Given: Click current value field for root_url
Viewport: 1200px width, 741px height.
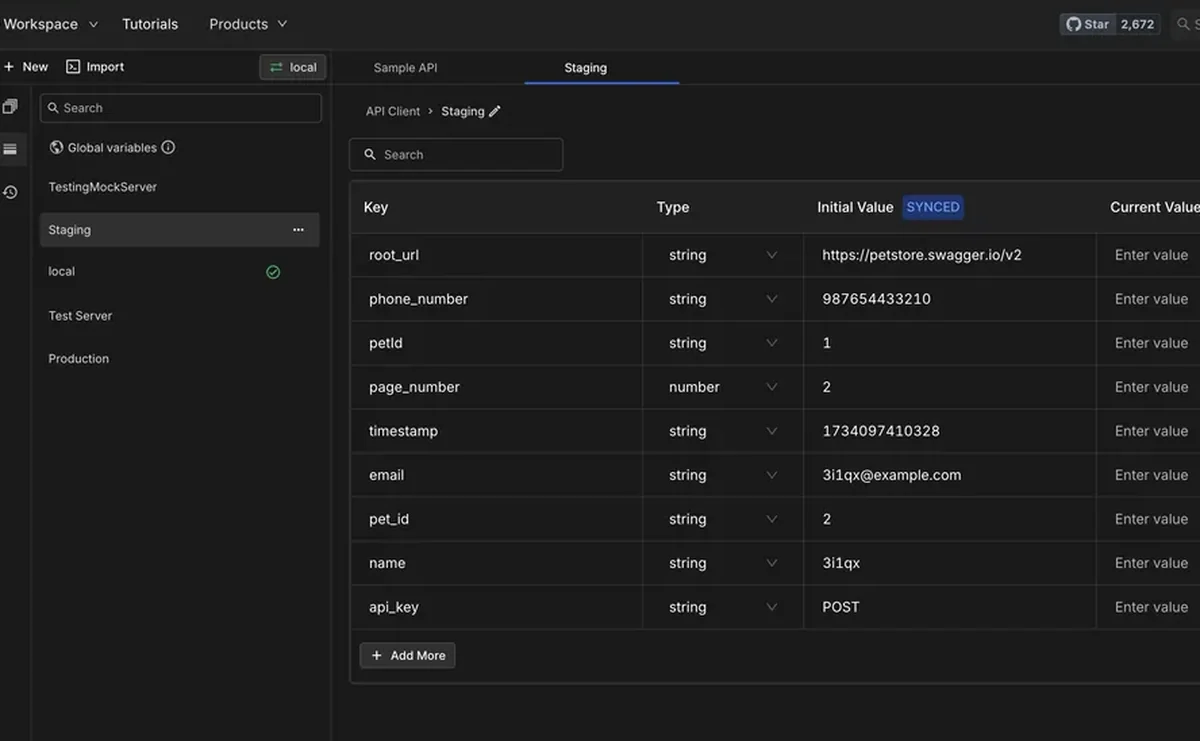Looking at the screenshot, I should click(1150, 255).
